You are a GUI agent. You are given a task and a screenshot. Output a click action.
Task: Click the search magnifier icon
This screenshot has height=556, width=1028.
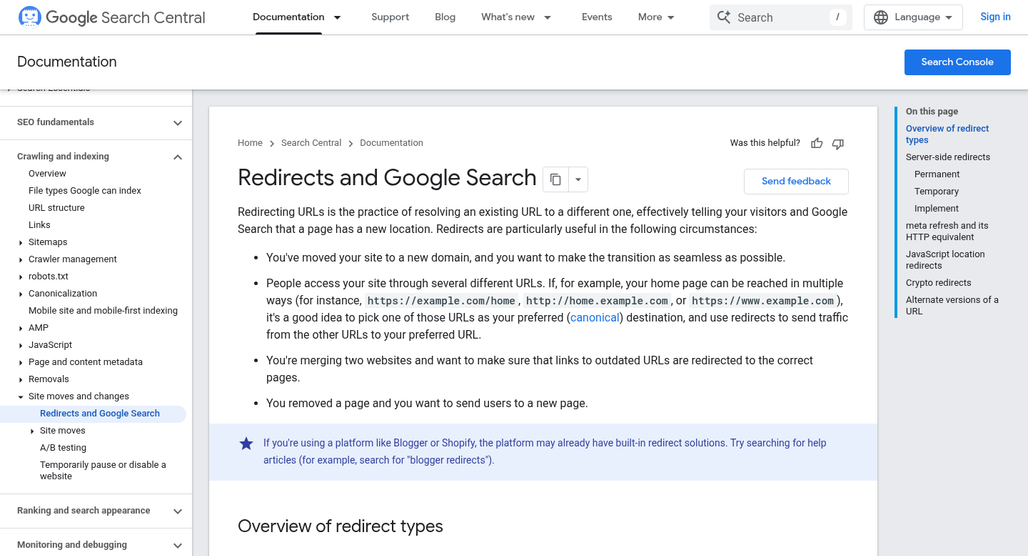click(724, 17)
